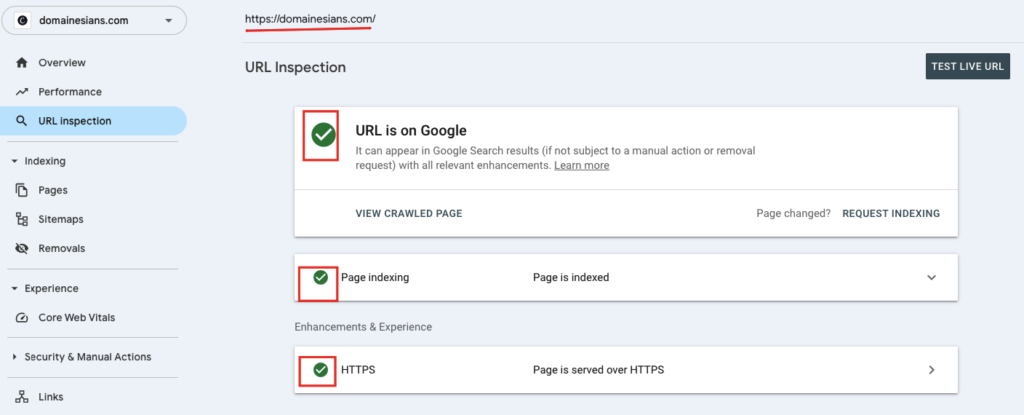Click the TEST LIVE URL button
This screenshot has height=415, width=1024.
968,67
